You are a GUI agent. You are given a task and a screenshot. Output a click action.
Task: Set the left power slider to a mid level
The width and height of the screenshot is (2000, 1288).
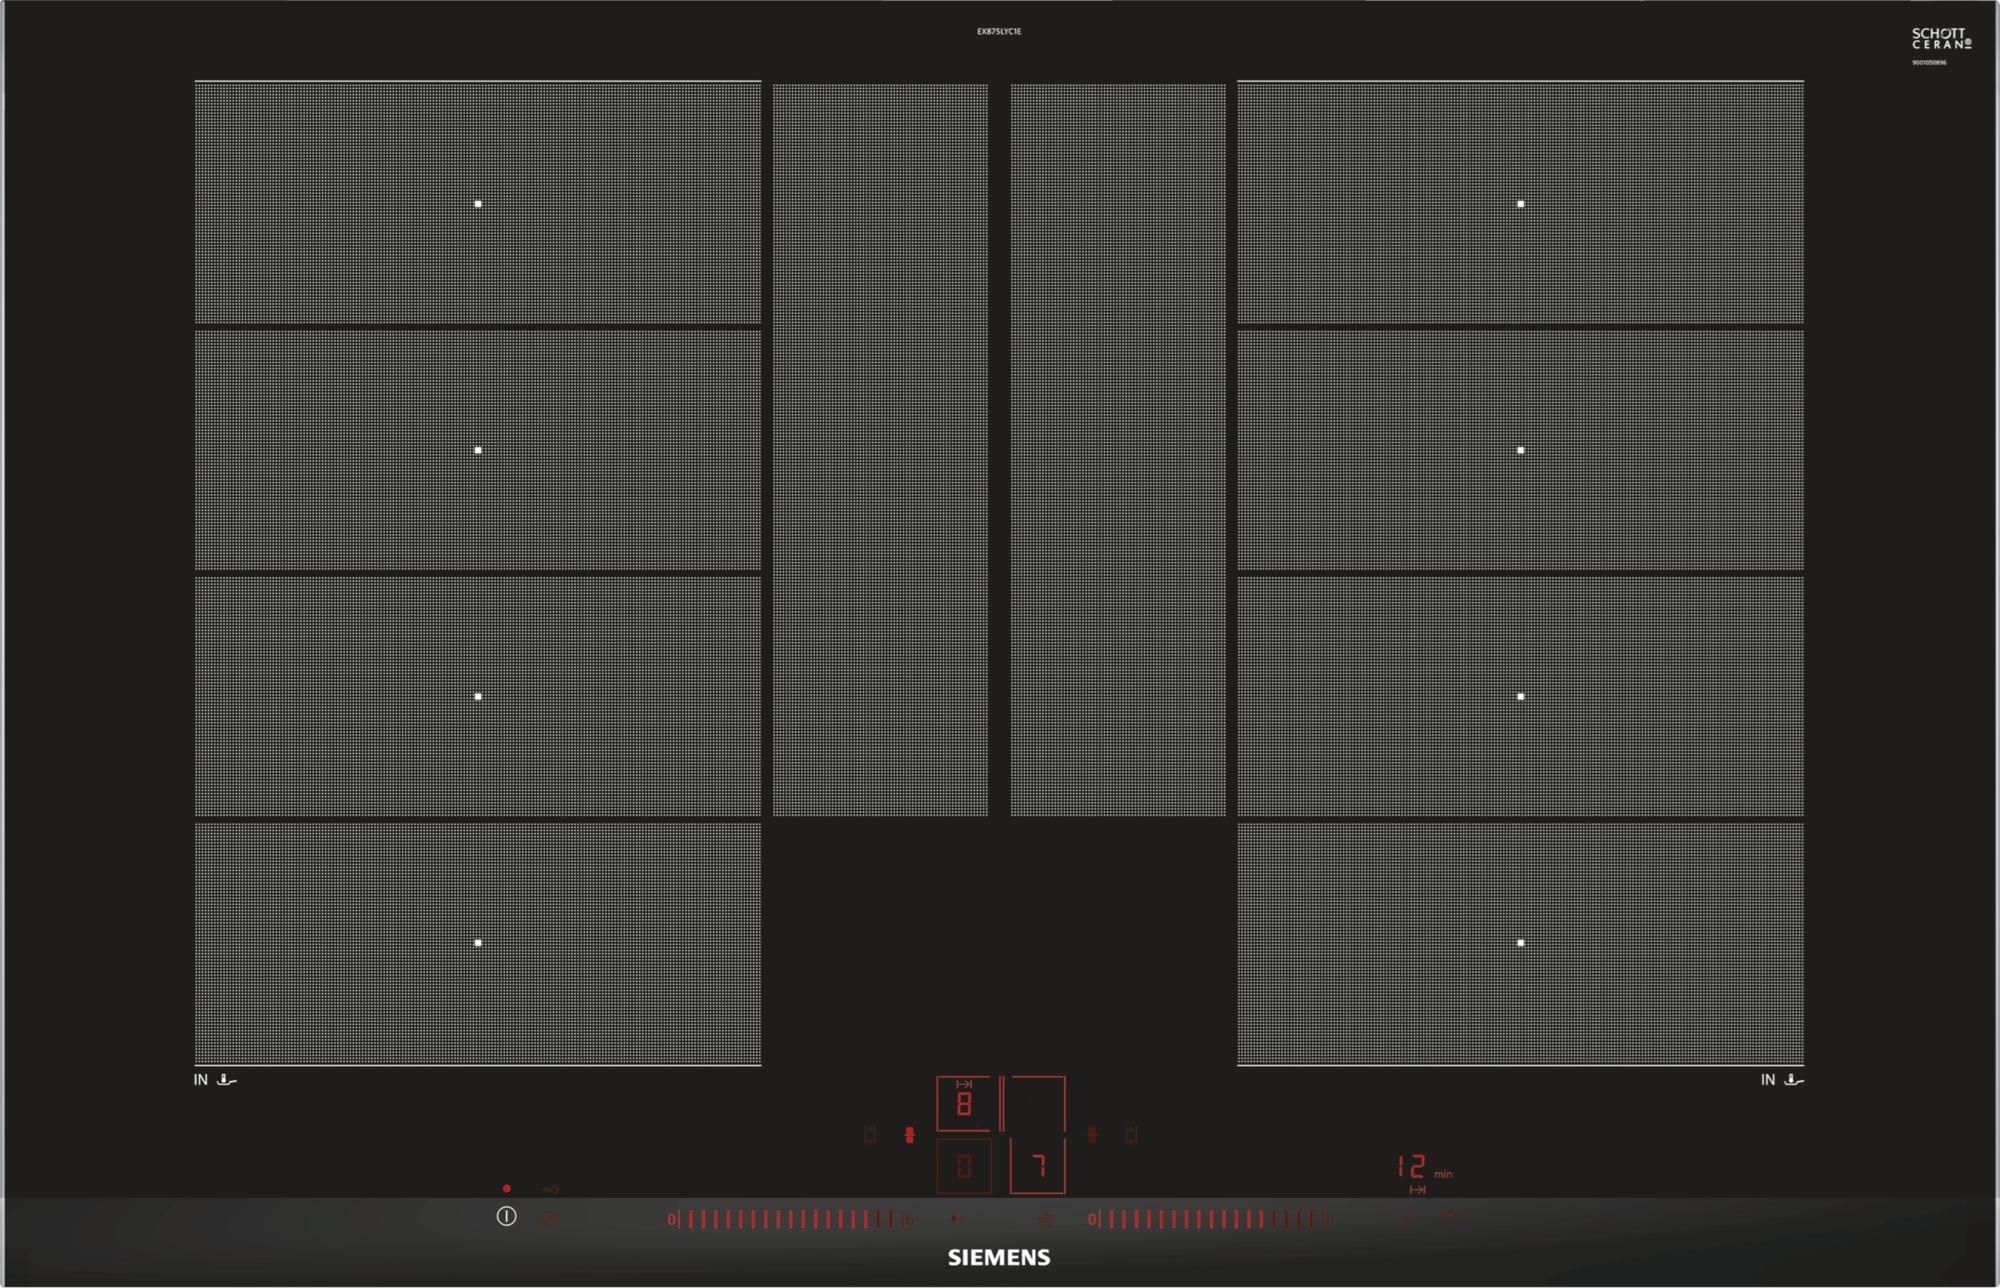pyautogui.click(x=790, y=1219)
